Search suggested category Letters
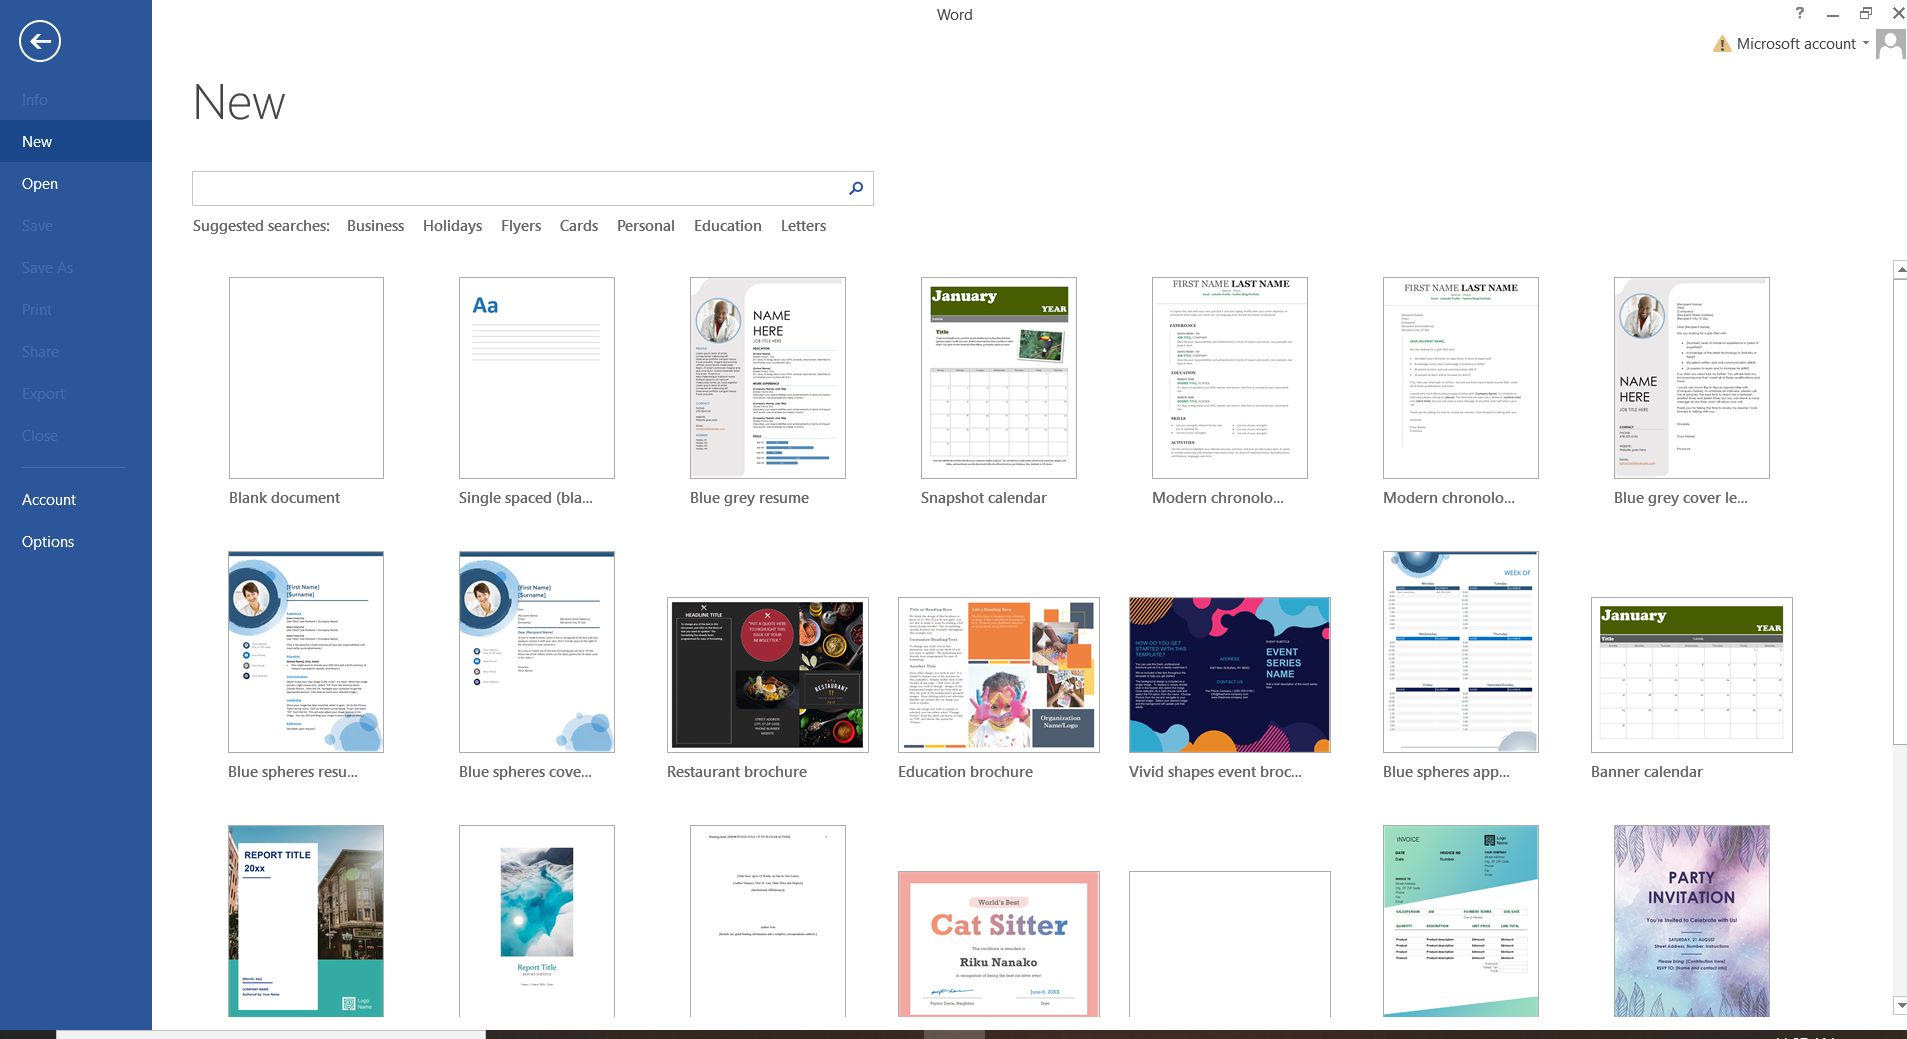1907x1039 pixels. click(x=803, y=226)
